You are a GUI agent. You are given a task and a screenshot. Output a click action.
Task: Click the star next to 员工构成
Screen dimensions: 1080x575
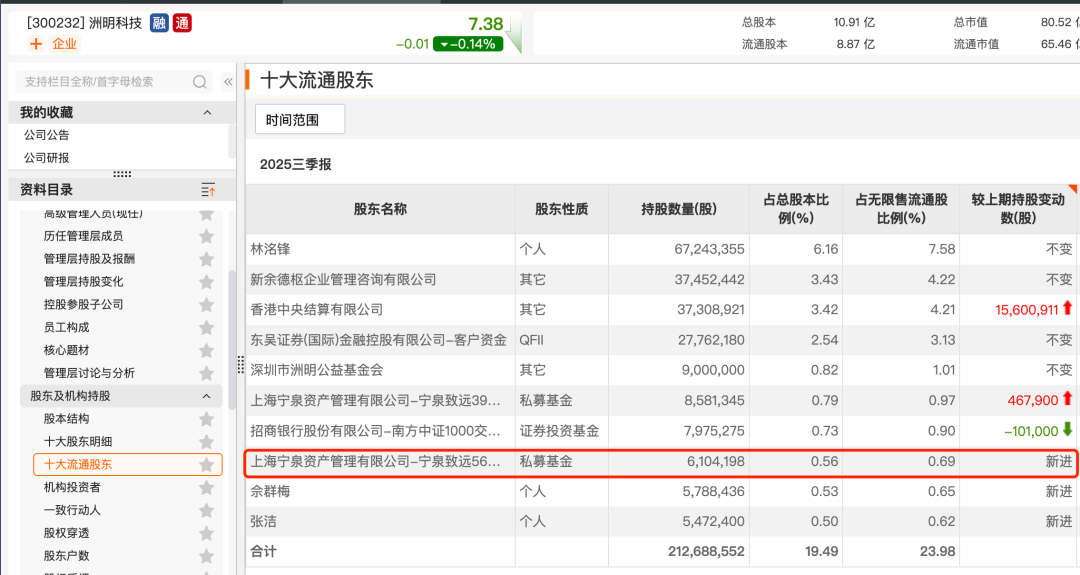(207, 327)
